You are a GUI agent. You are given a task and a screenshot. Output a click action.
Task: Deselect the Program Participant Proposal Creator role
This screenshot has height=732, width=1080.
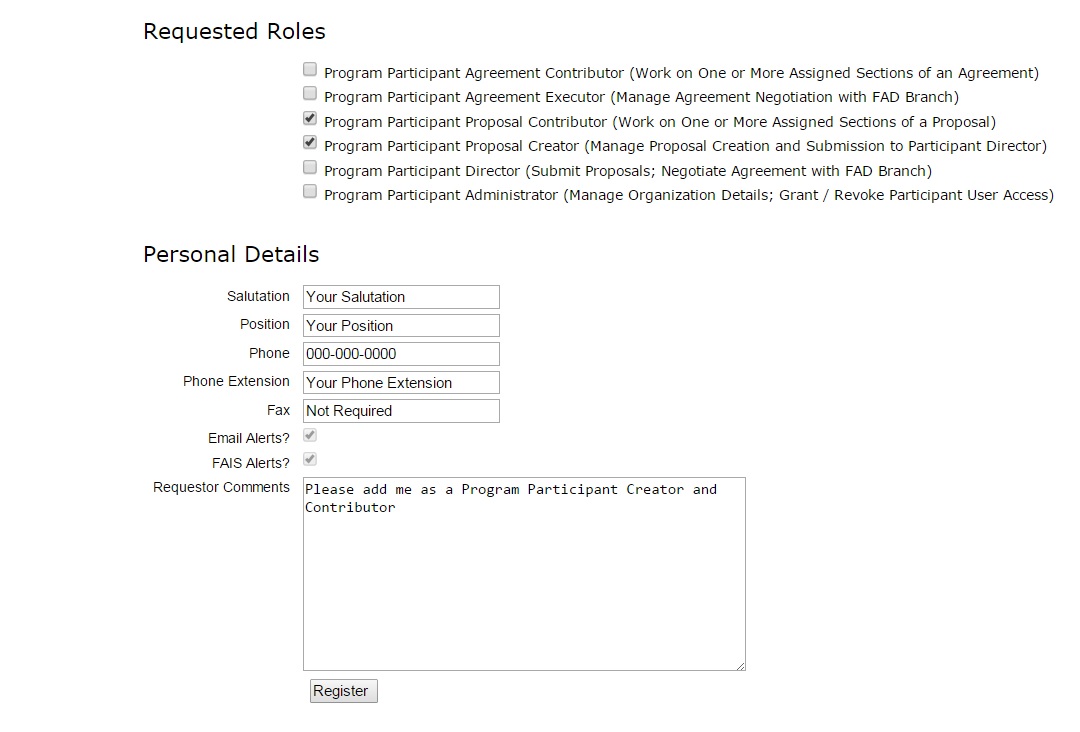310,143
